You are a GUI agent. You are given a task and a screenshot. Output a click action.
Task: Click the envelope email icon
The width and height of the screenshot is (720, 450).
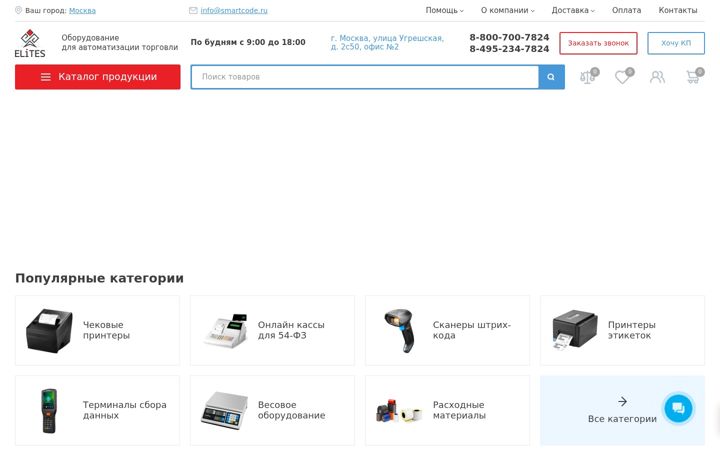(193, 10)
